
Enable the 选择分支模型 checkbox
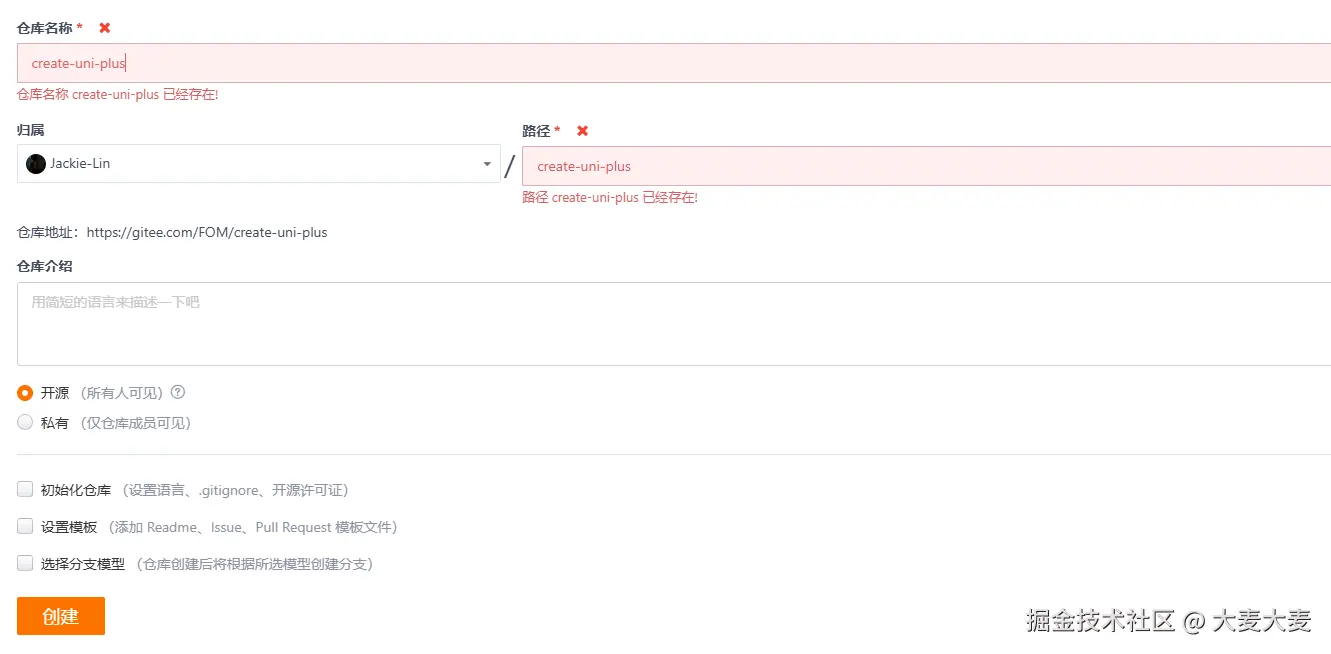25,563
